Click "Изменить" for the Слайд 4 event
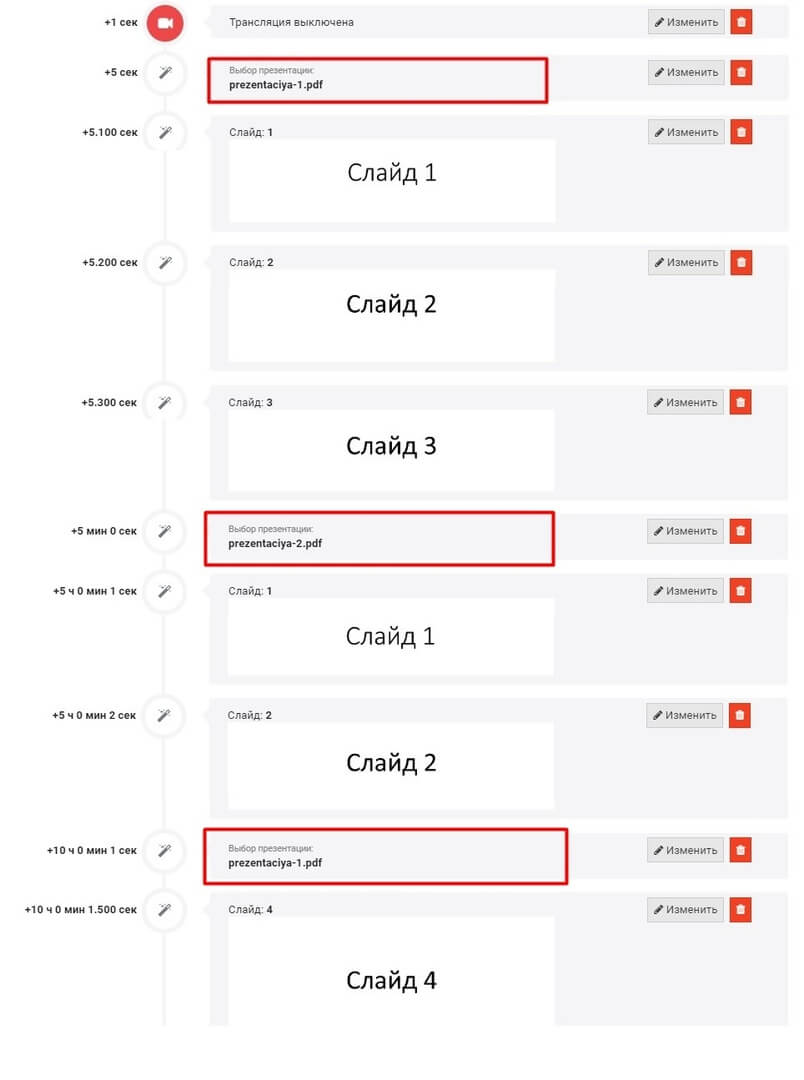The width and height of the screenshot is (804, 1080). 685,910
